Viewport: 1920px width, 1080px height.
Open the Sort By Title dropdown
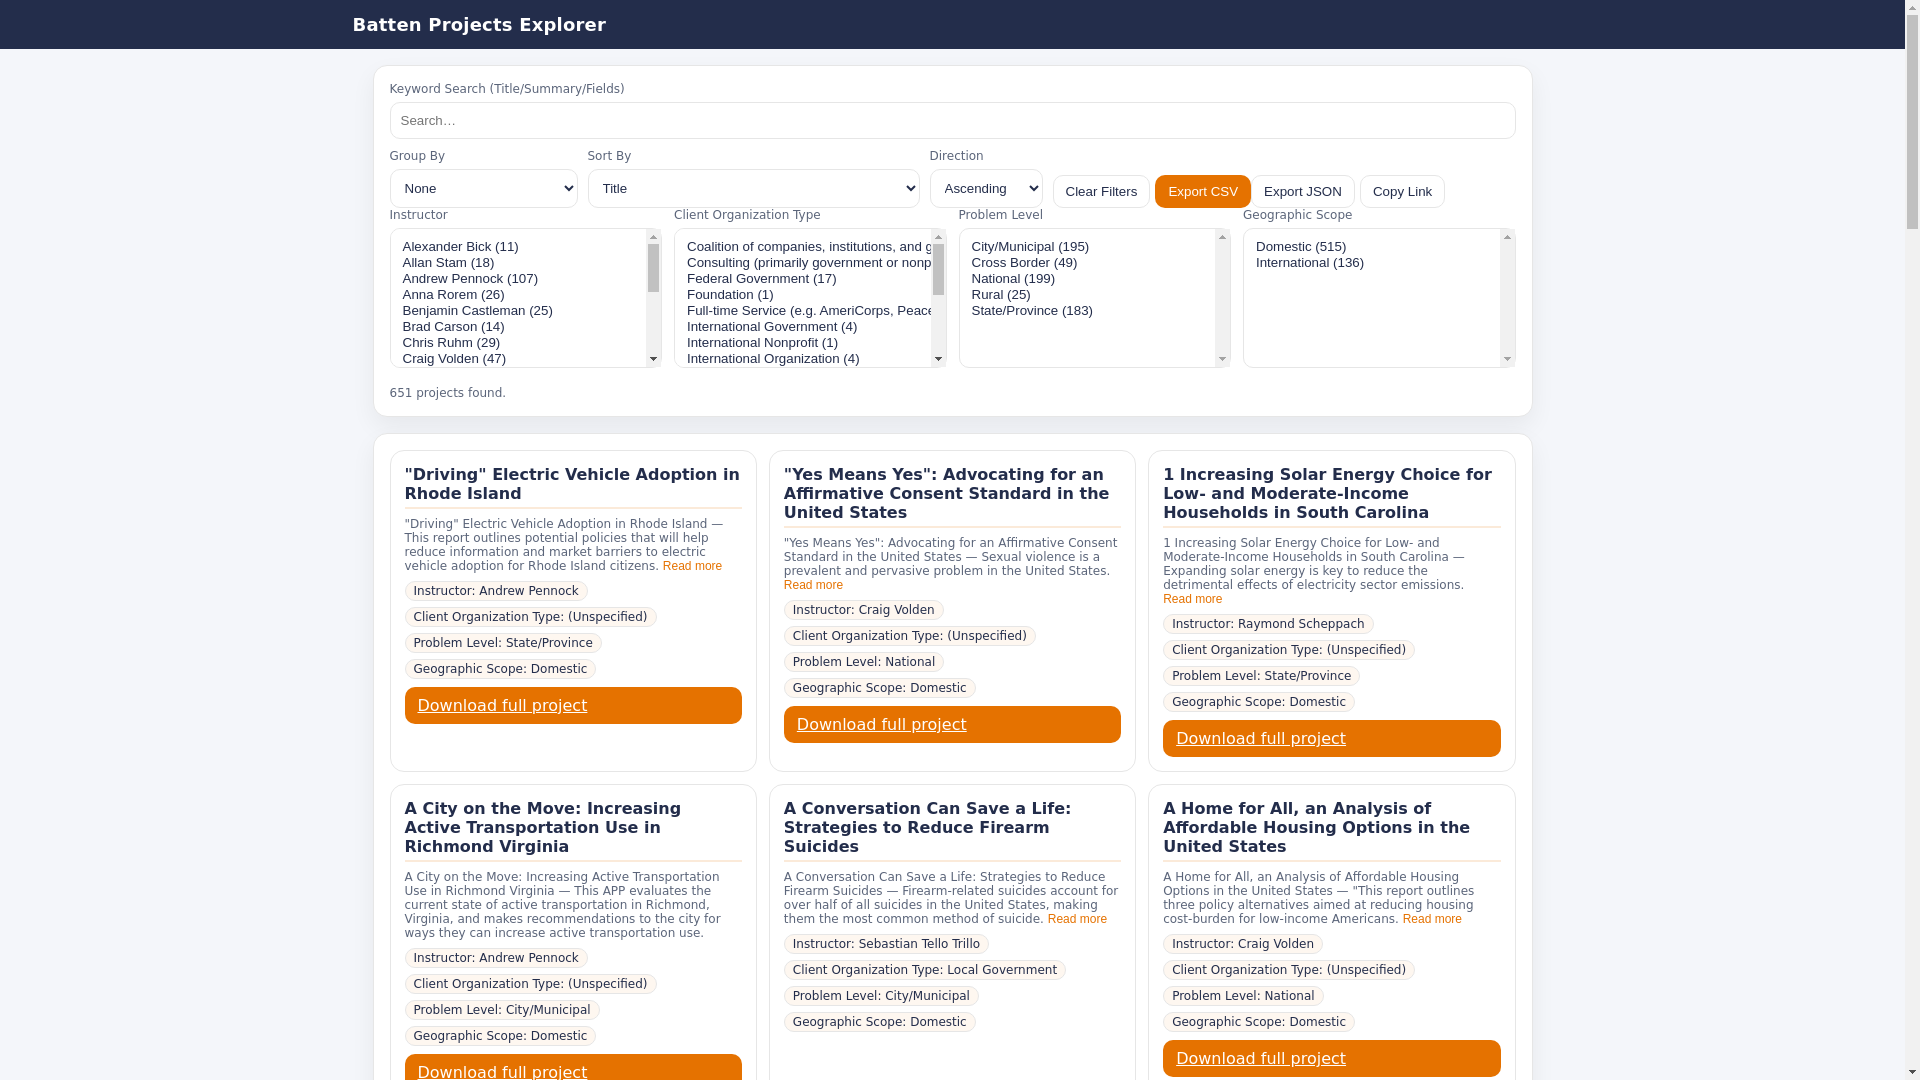[x=753, y=188]
